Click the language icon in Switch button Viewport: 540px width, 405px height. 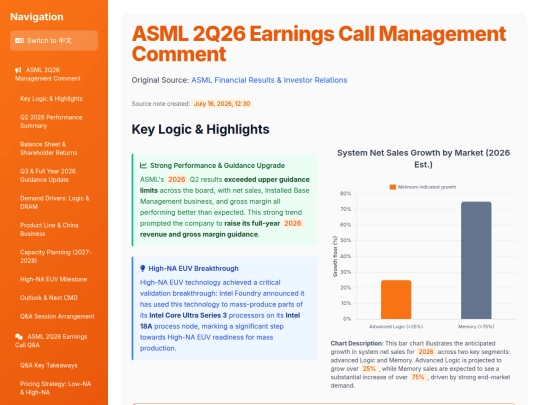tap(19, 41)
